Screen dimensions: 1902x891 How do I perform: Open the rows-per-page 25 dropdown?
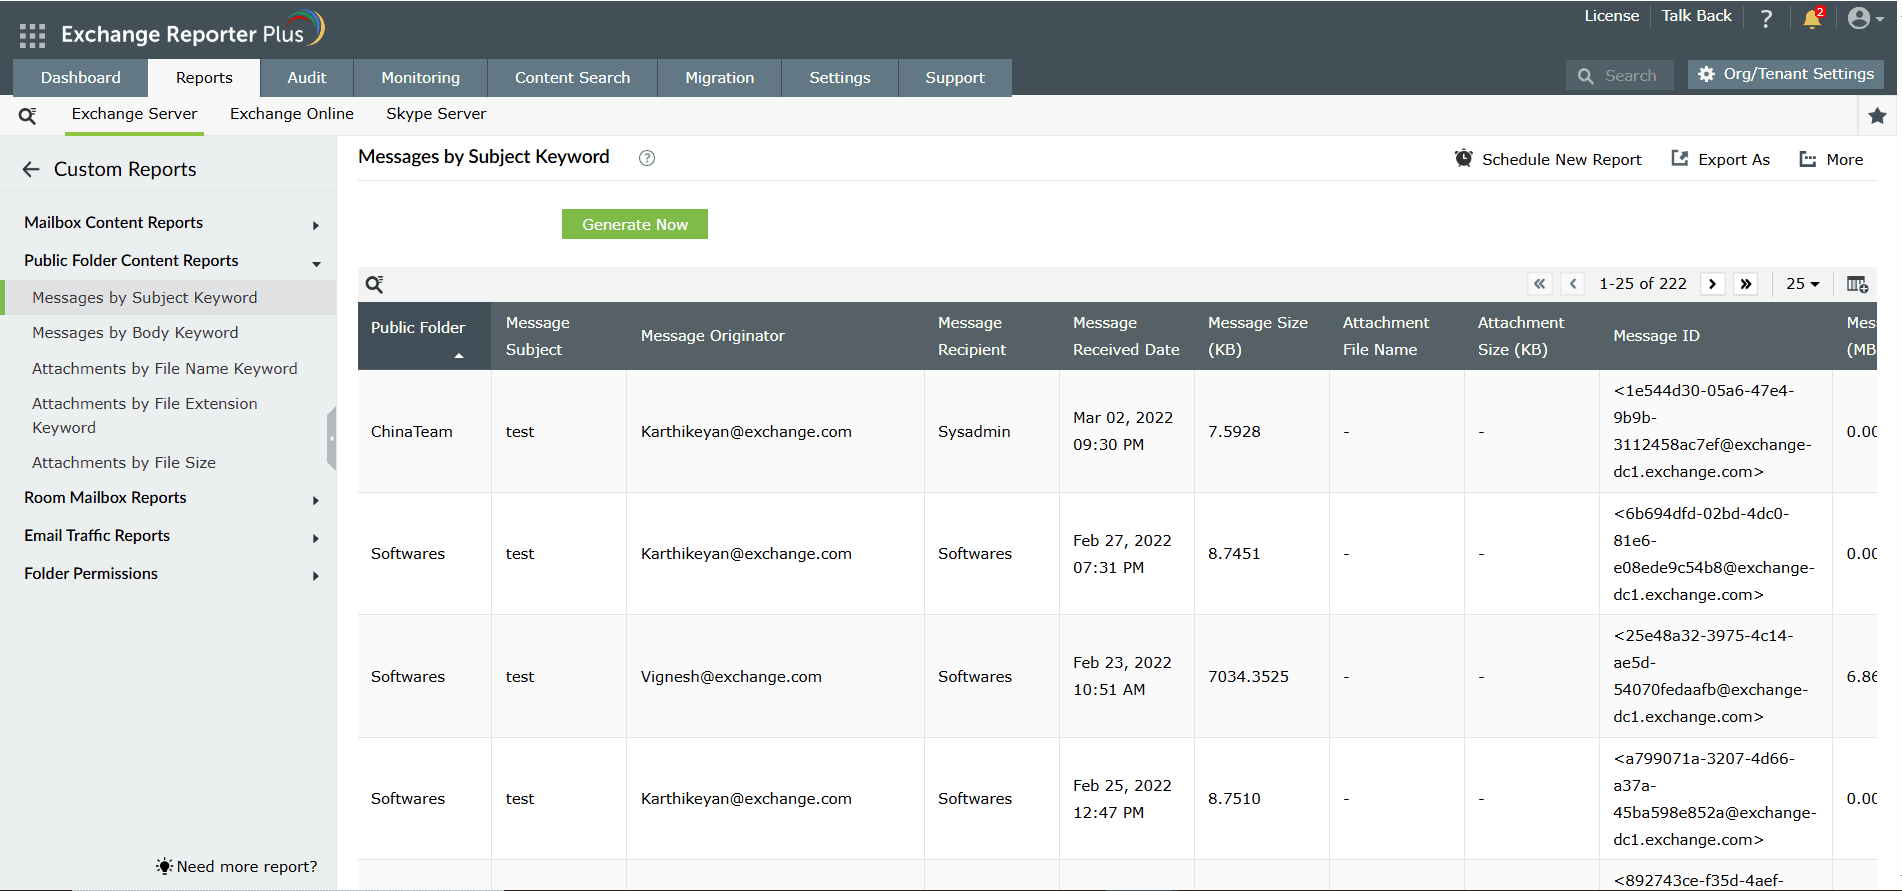(x=1803, y=284)
